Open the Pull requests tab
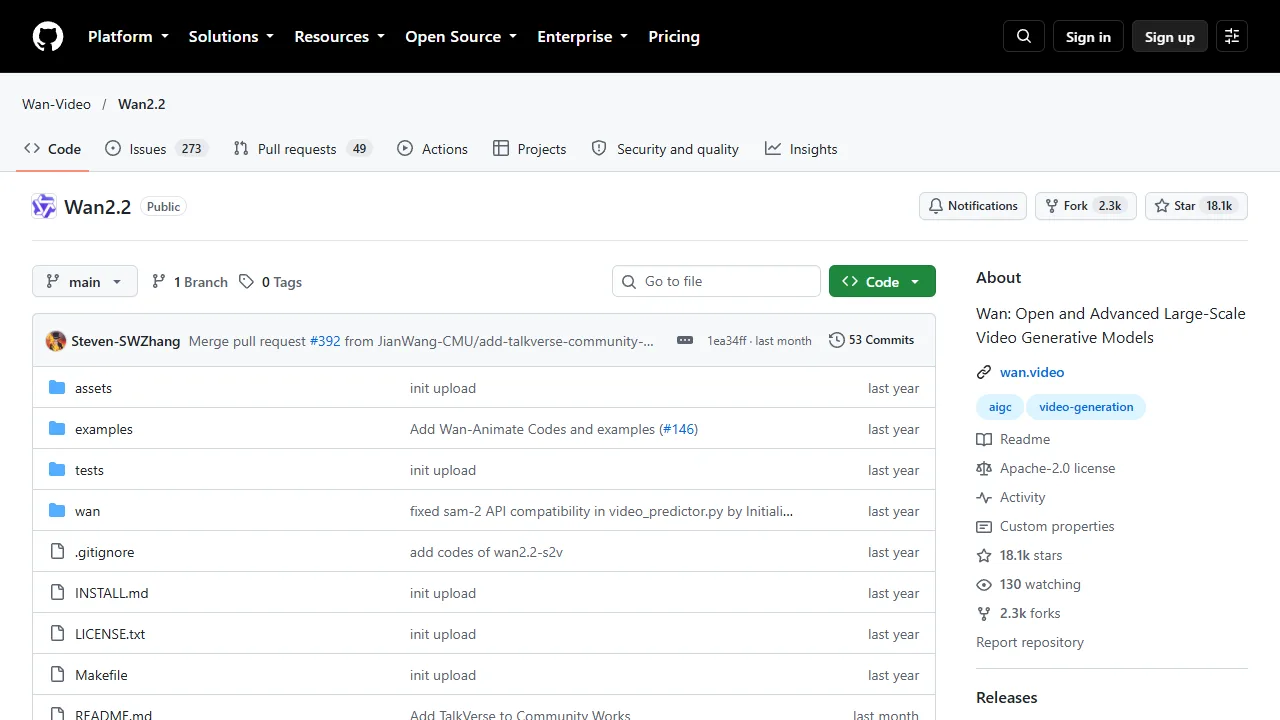Screen dimensions: 1280x720 pyautogui.click(x=303, y=149)
